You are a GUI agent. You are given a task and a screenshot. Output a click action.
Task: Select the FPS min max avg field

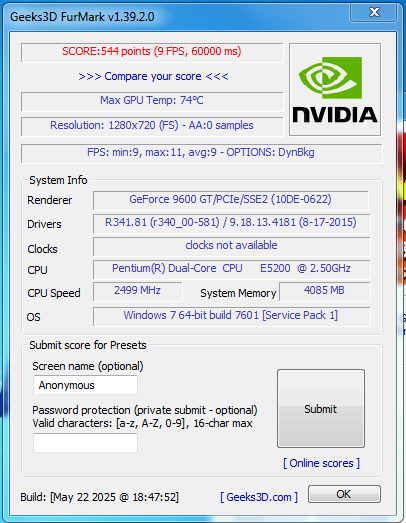(x=201, y=153)
